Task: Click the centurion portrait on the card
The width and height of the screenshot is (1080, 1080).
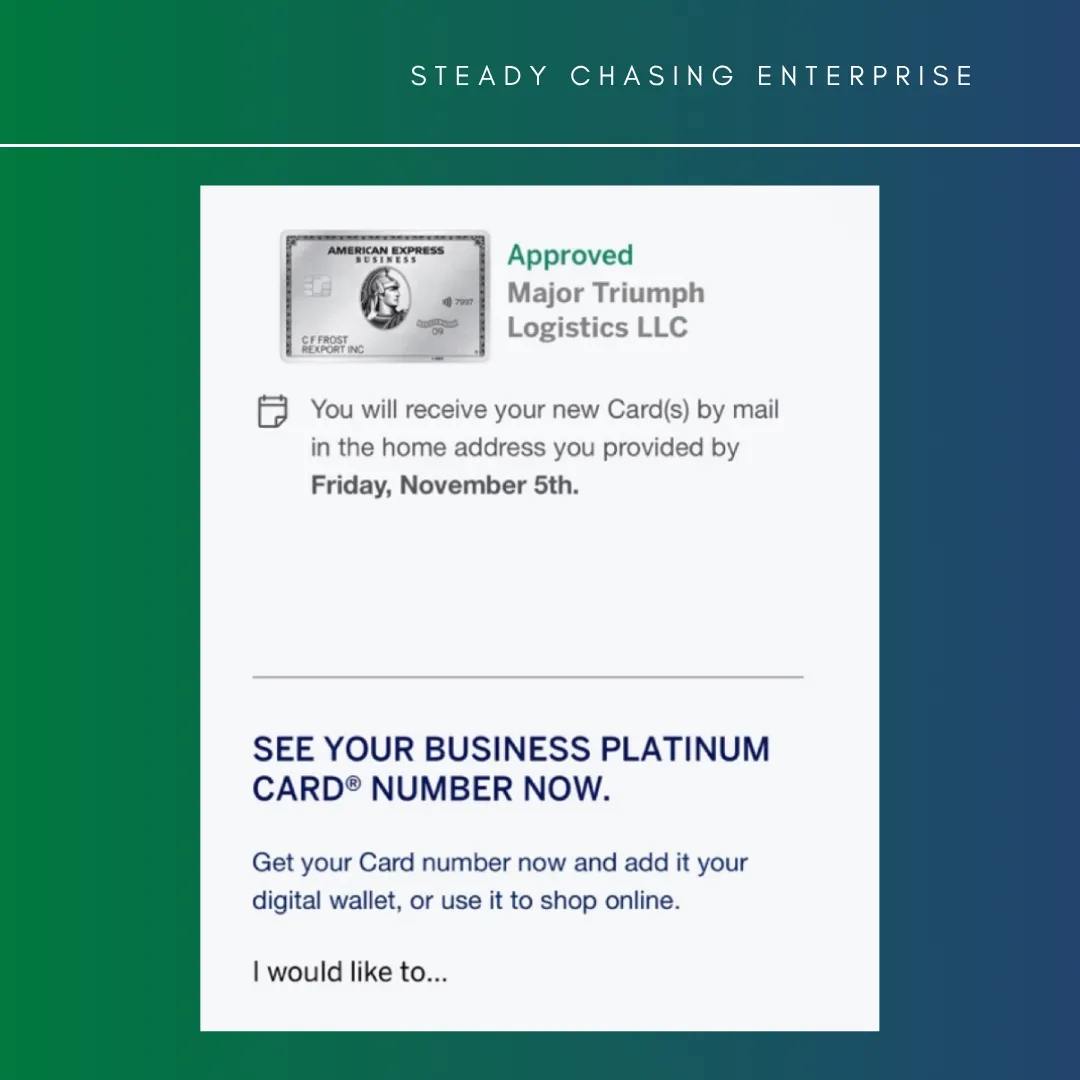Action: (386, 298)
